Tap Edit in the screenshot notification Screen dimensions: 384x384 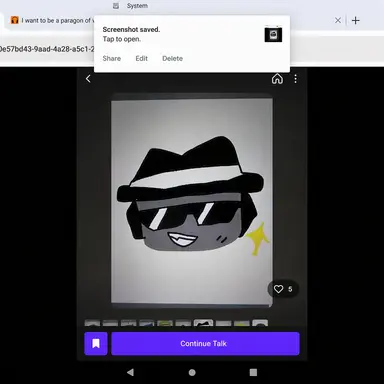(142, 58)
